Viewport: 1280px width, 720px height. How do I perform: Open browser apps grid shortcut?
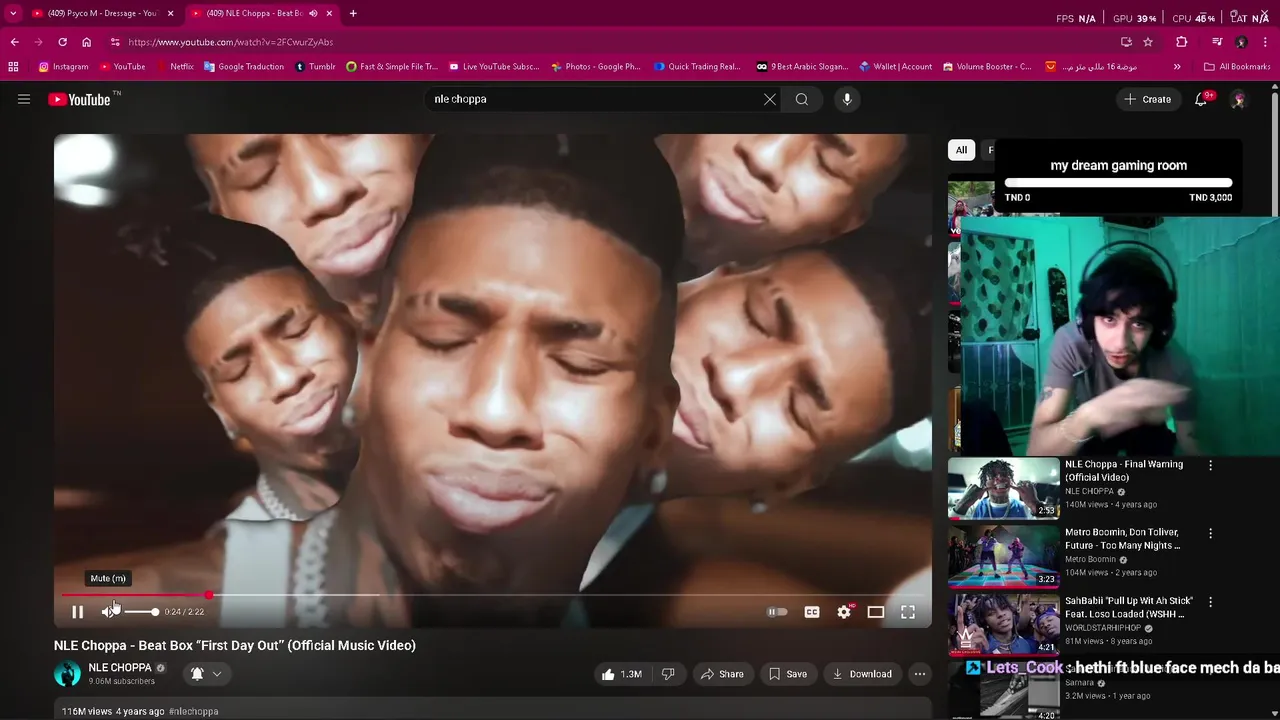click(x=13, y=67)
